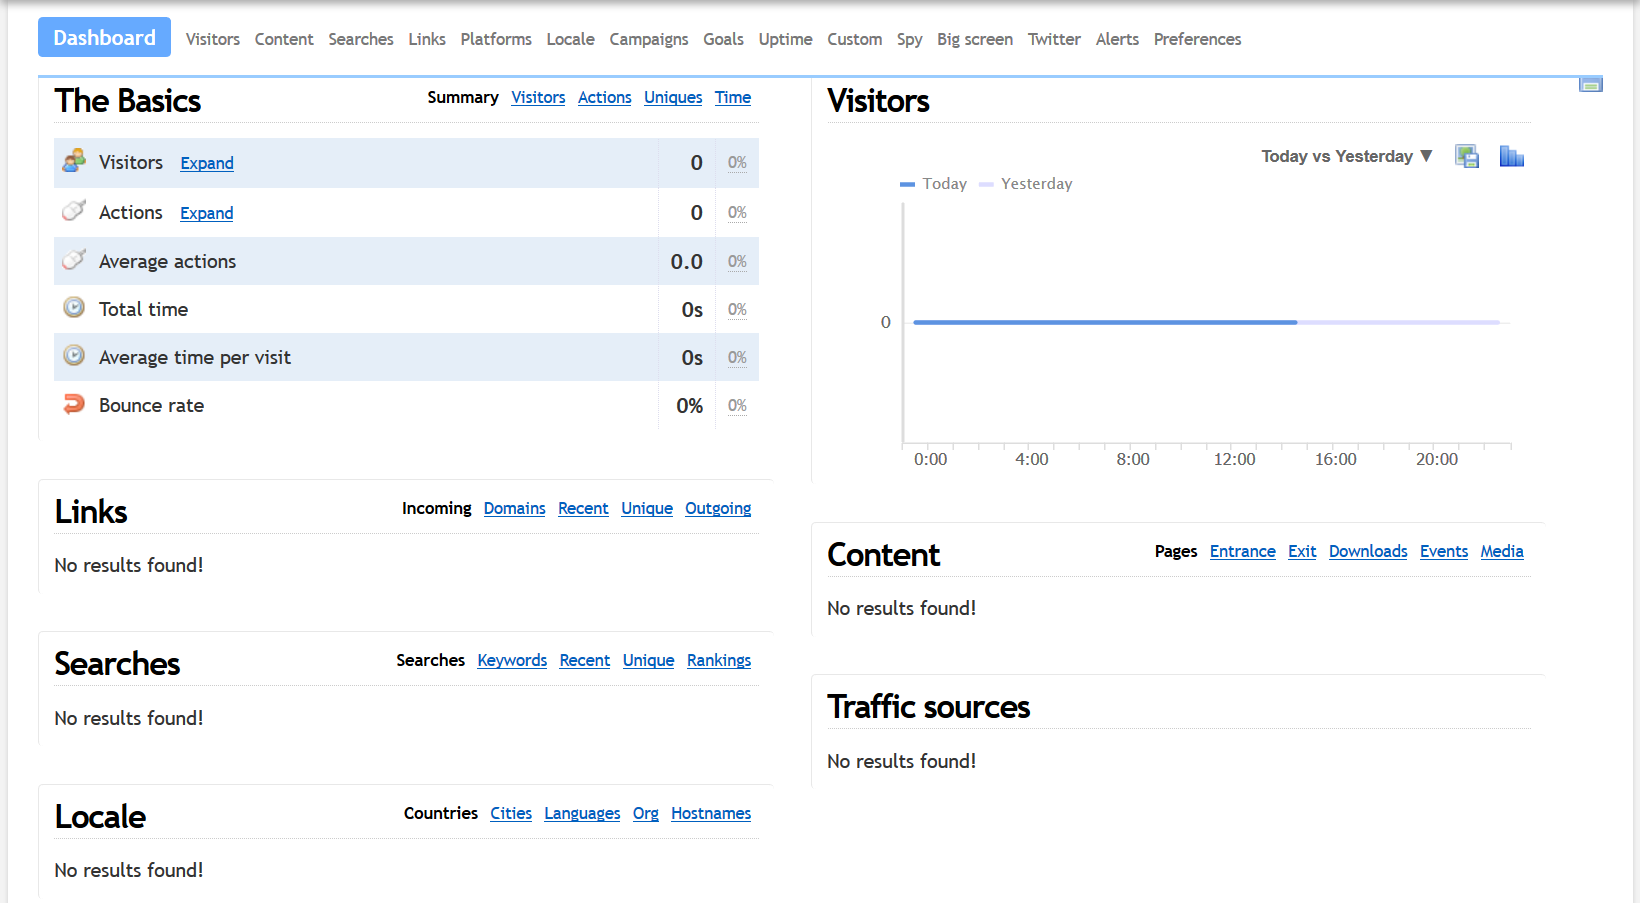Select the Pages tab in Content panel

[x=1176, y=551]
